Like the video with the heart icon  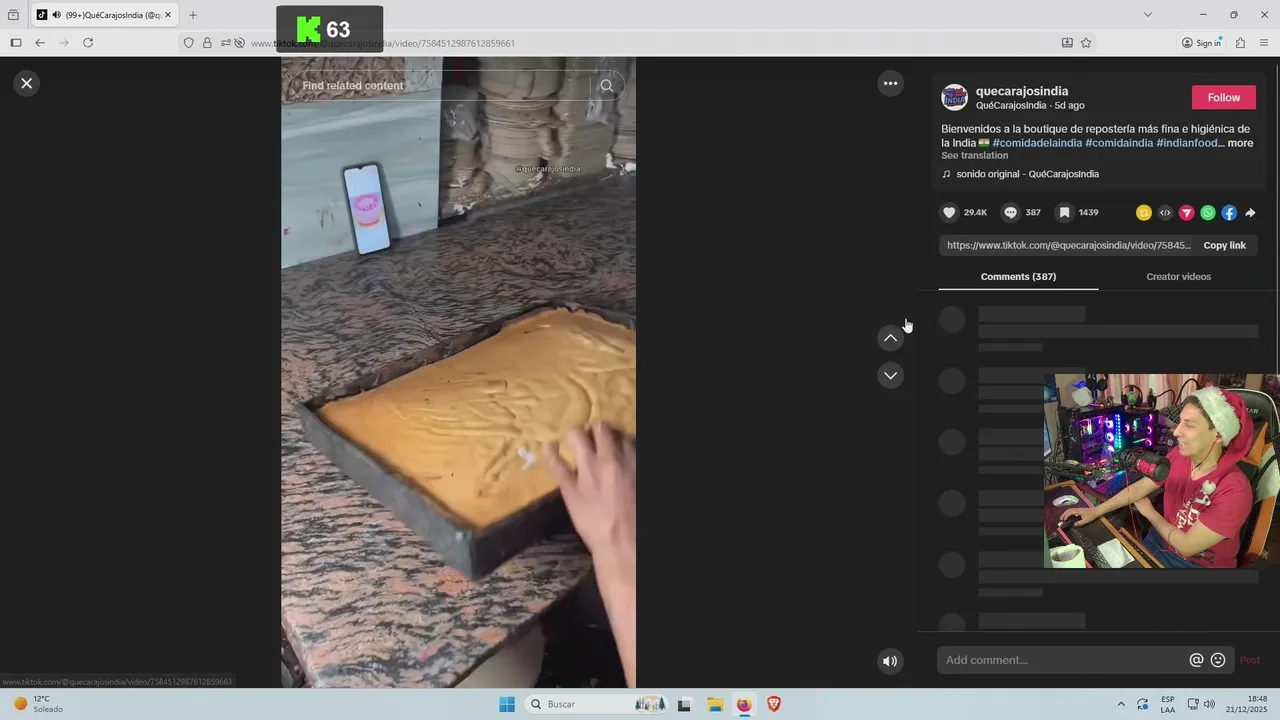[x=949, y=212]
